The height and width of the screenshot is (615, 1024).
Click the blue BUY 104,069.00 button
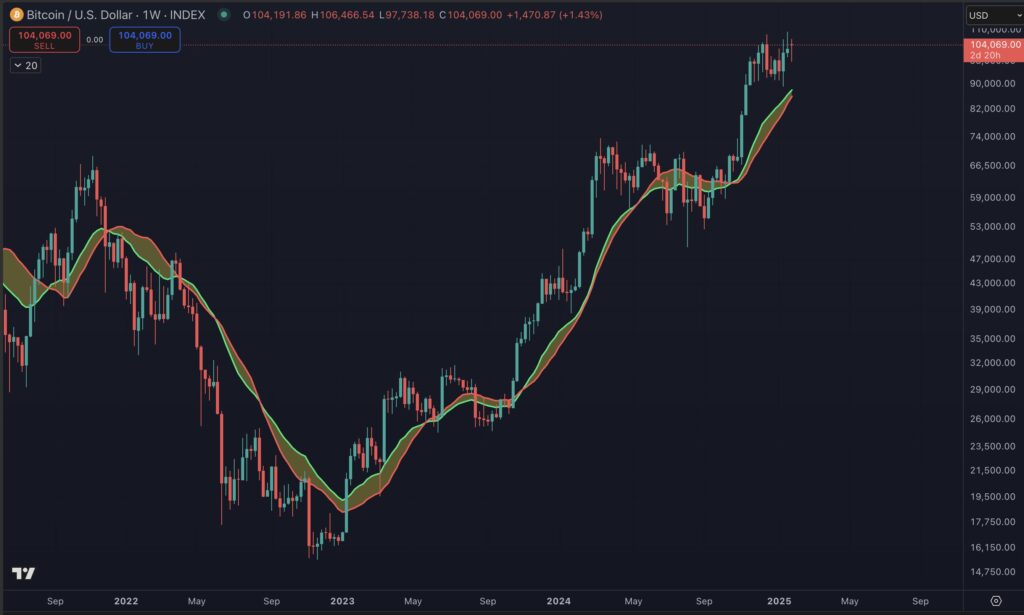pos(145,40)
